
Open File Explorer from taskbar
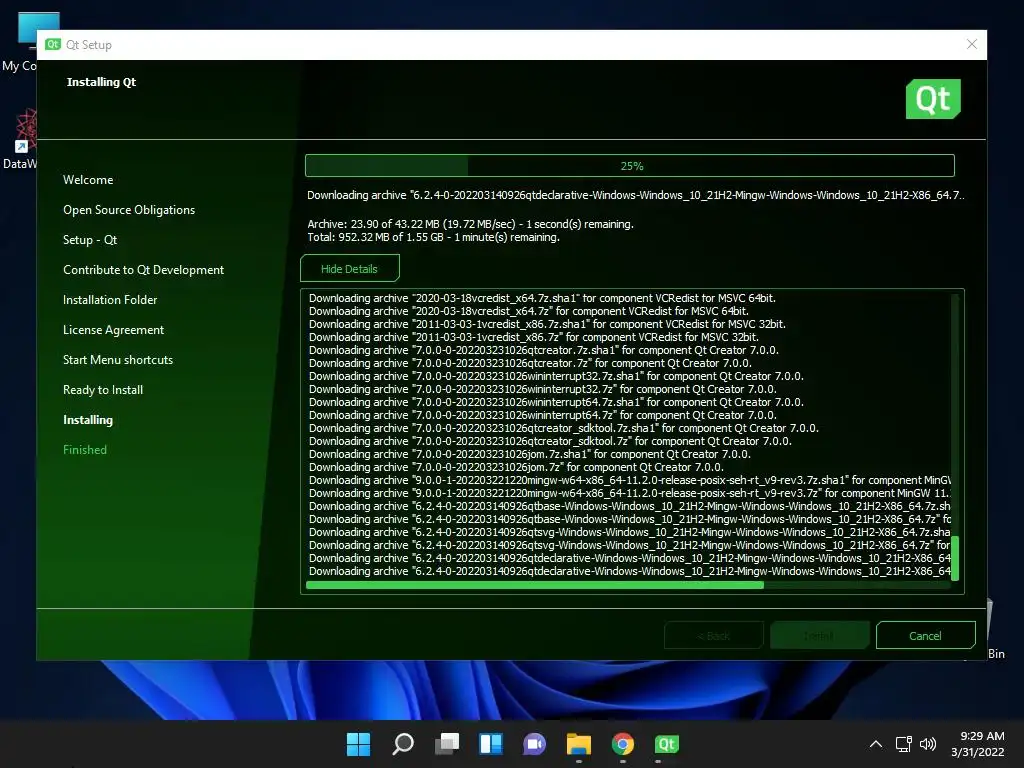[579, 744]
